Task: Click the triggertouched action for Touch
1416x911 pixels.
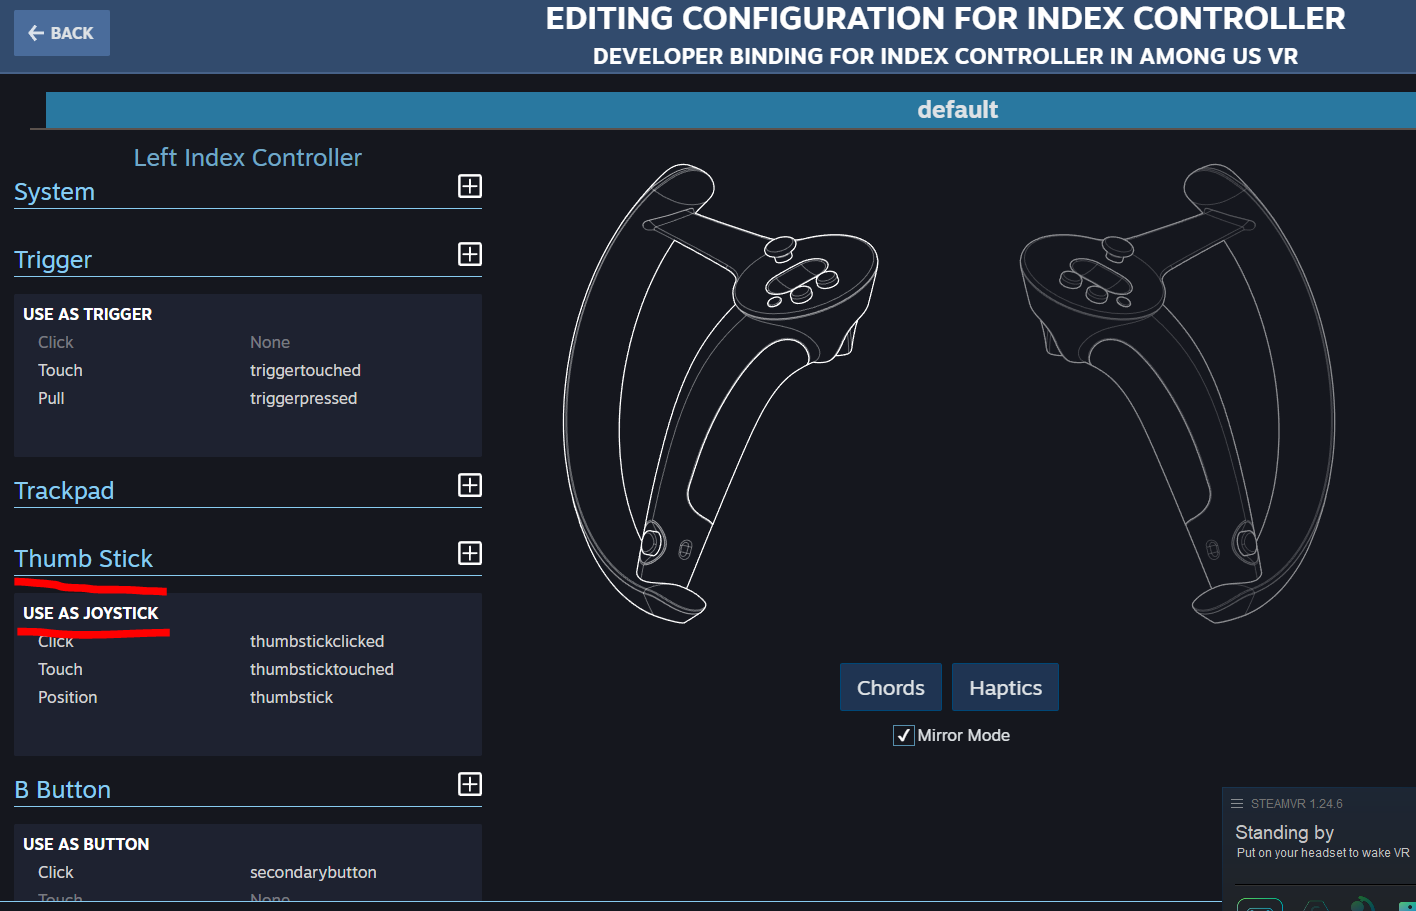Action: 305,370
